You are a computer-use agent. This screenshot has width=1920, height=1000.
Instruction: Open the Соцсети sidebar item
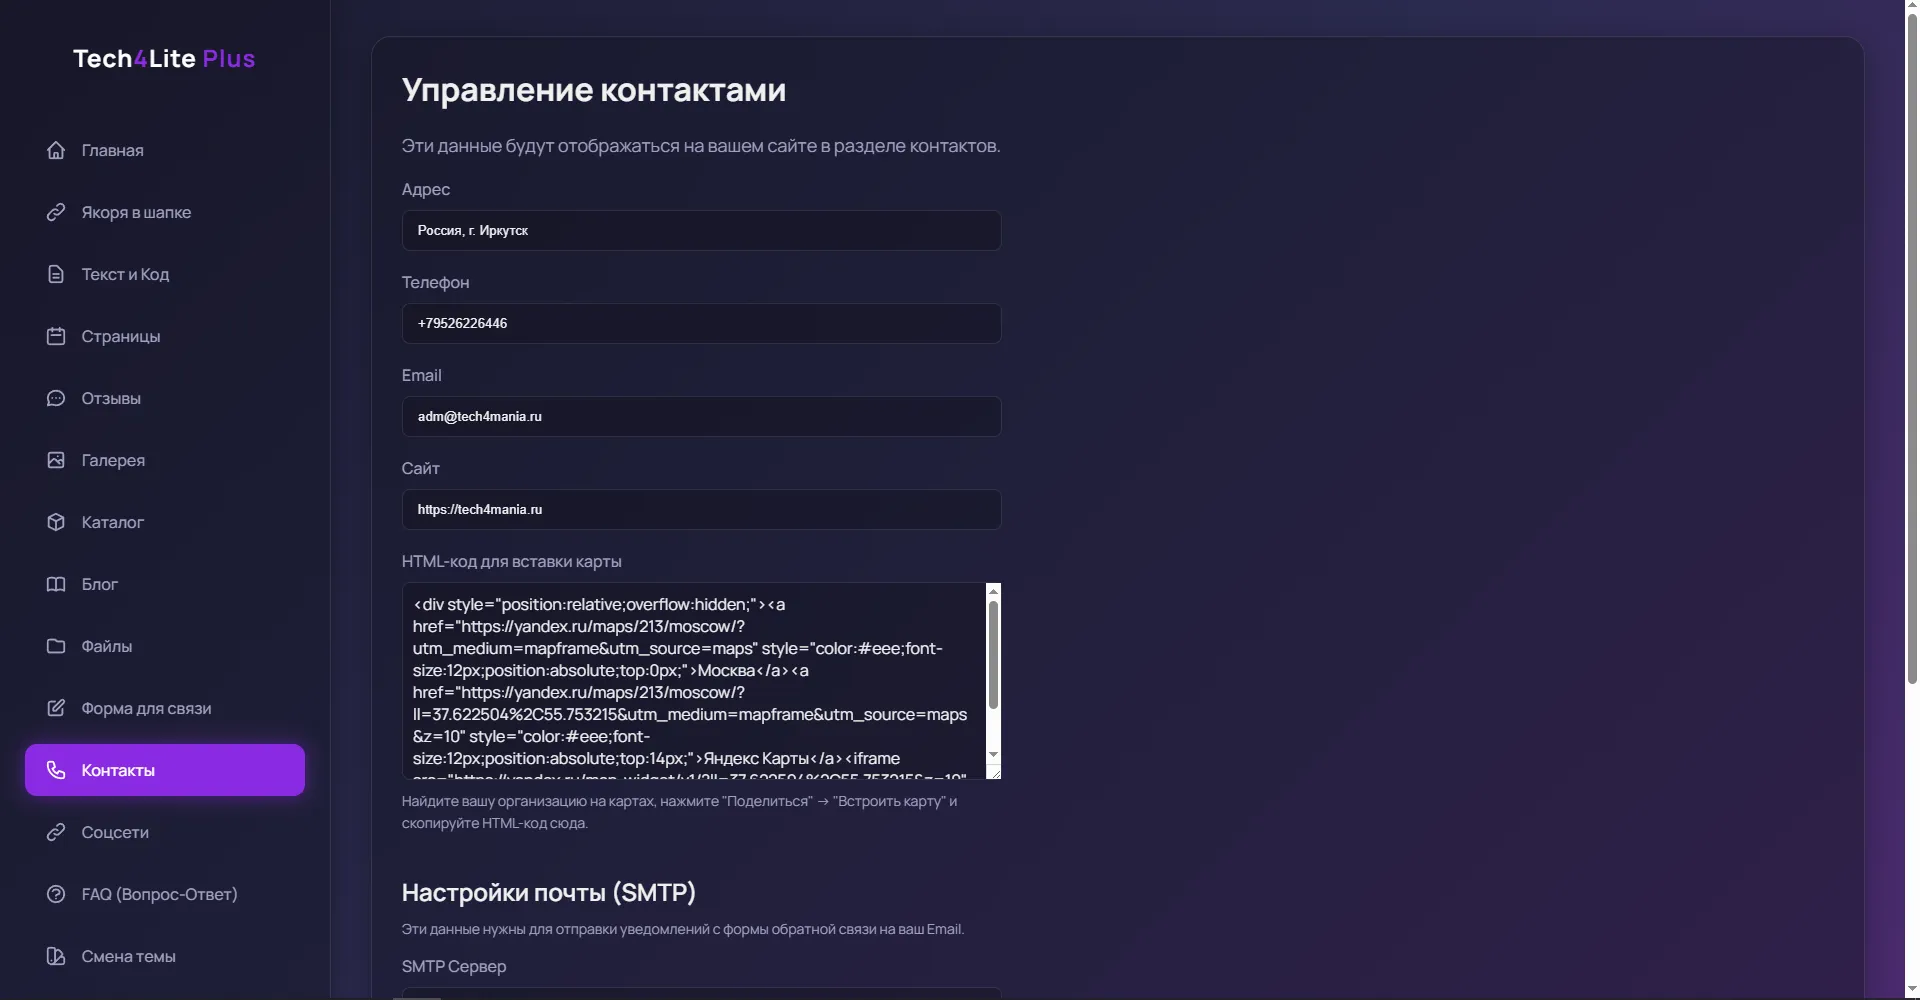pos(115,832)
